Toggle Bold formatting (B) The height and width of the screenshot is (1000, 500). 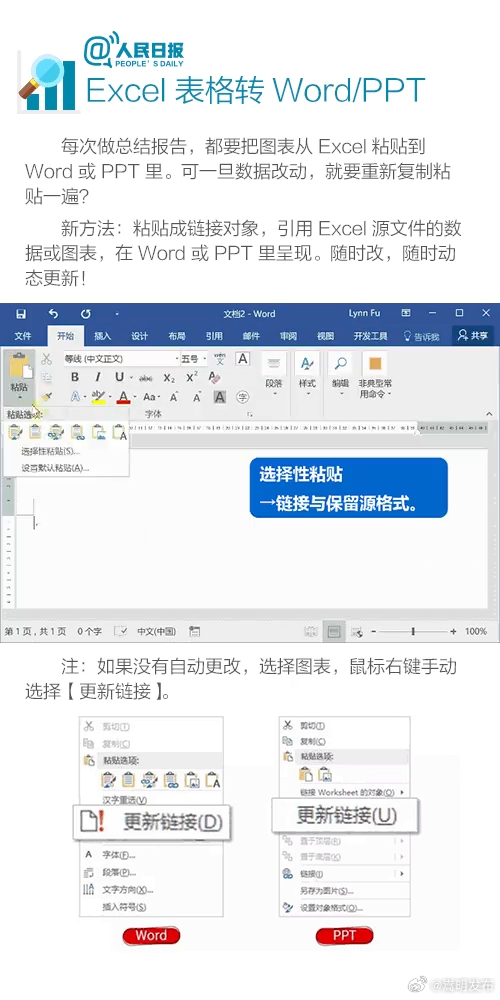pos(75,378)
